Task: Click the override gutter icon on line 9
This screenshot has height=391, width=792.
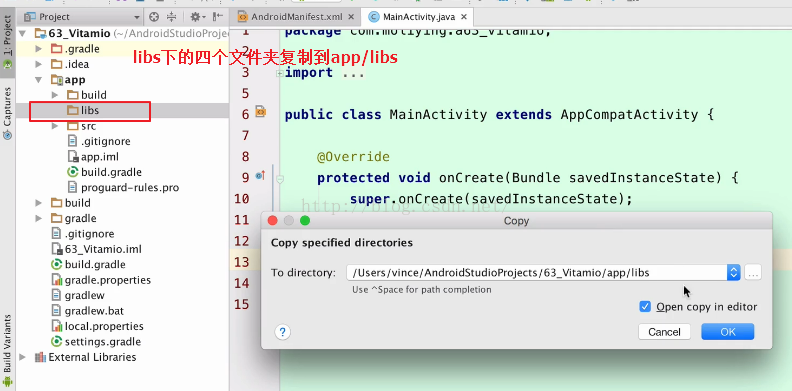Action: (260, 176)
